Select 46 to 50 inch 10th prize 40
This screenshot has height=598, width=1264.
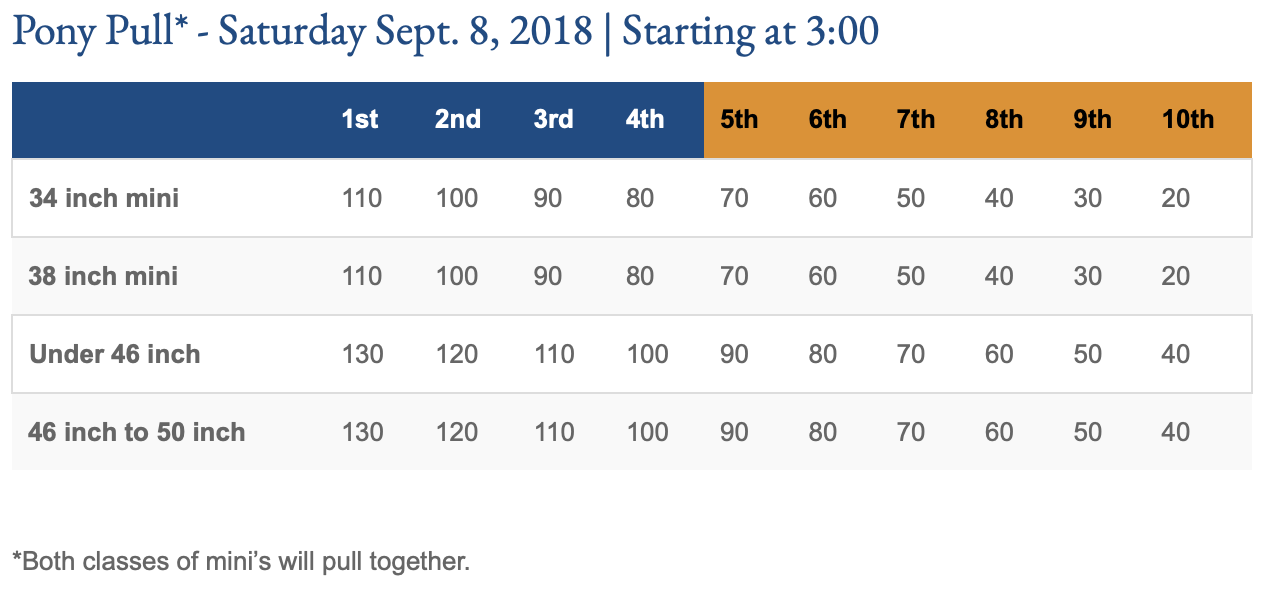click(1176, 432)
